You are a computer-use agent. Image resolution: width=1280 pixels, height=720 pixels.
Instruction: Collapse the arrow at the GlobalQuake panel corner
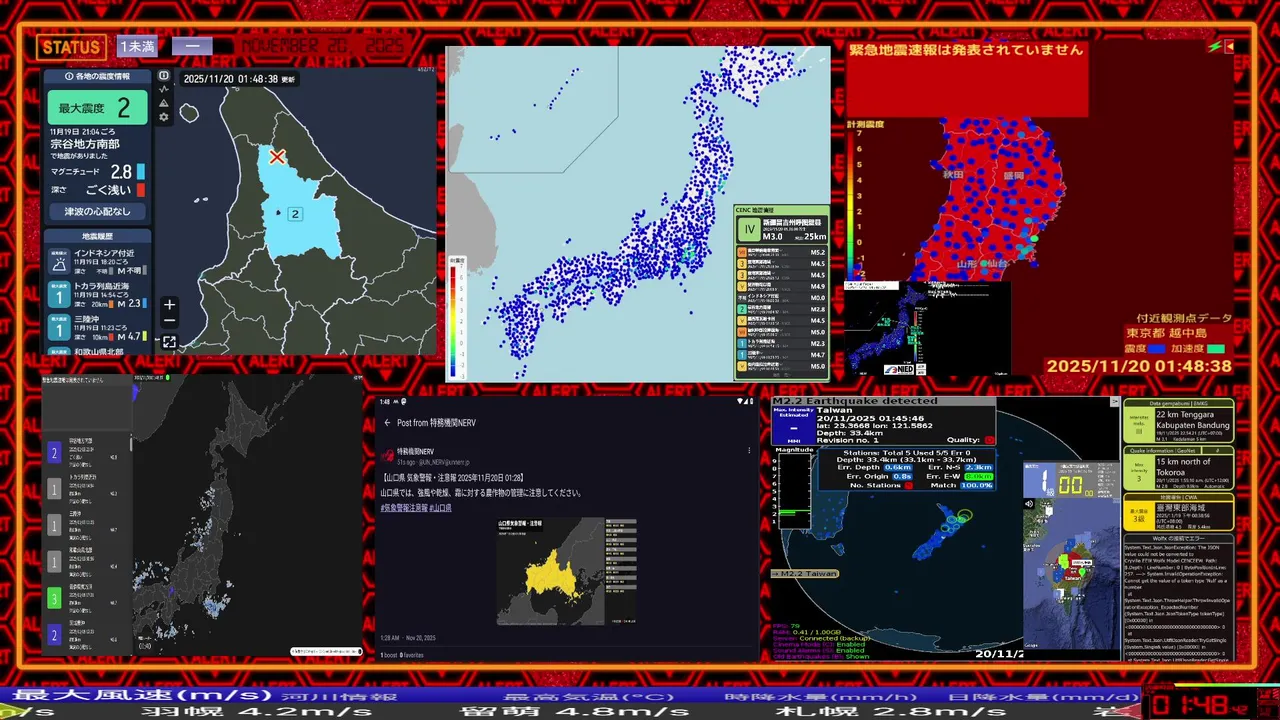coord(1115,402)
